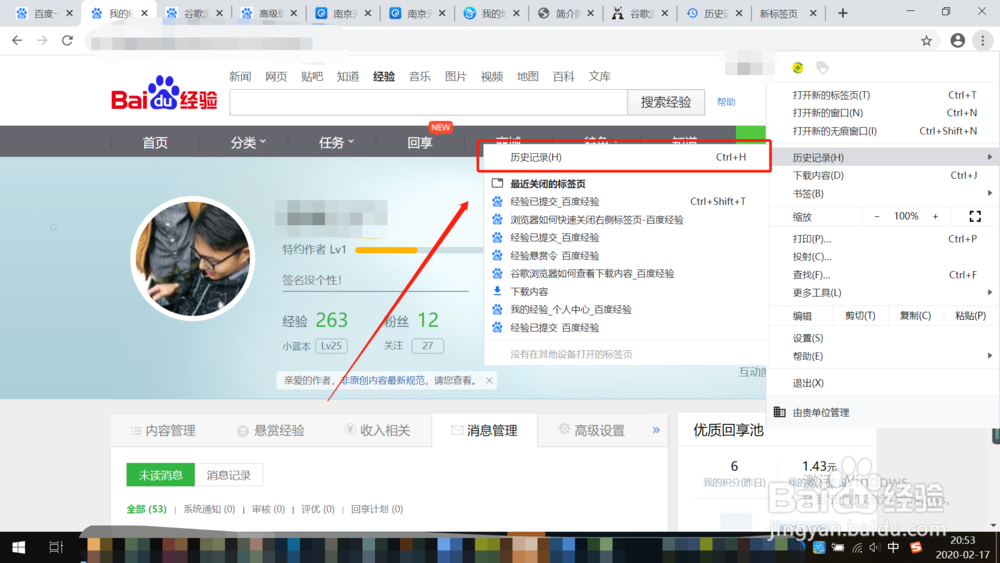Select 投射(C) from the menu
This screenshot has width=1000, height=563.
tap(884, 257)
